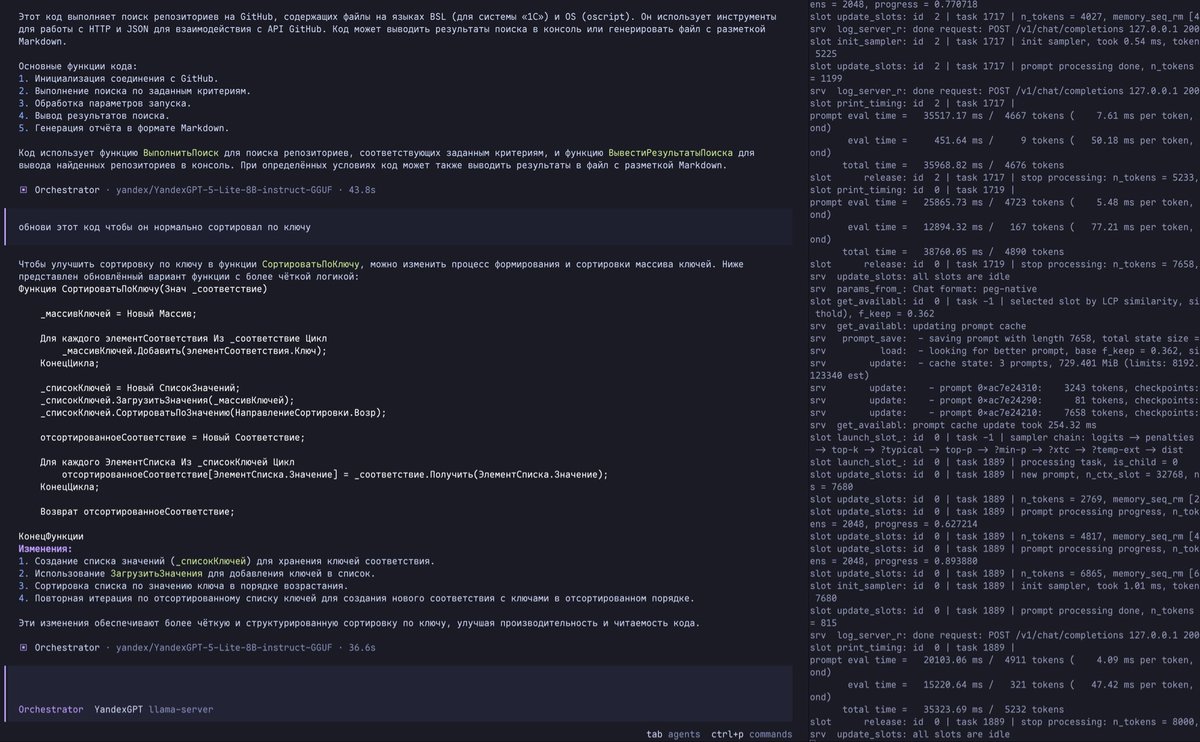Click code line 'Возврат отсортированноеСоответствие;'
The image size is (1200, 742).
[x=137, y=511]
